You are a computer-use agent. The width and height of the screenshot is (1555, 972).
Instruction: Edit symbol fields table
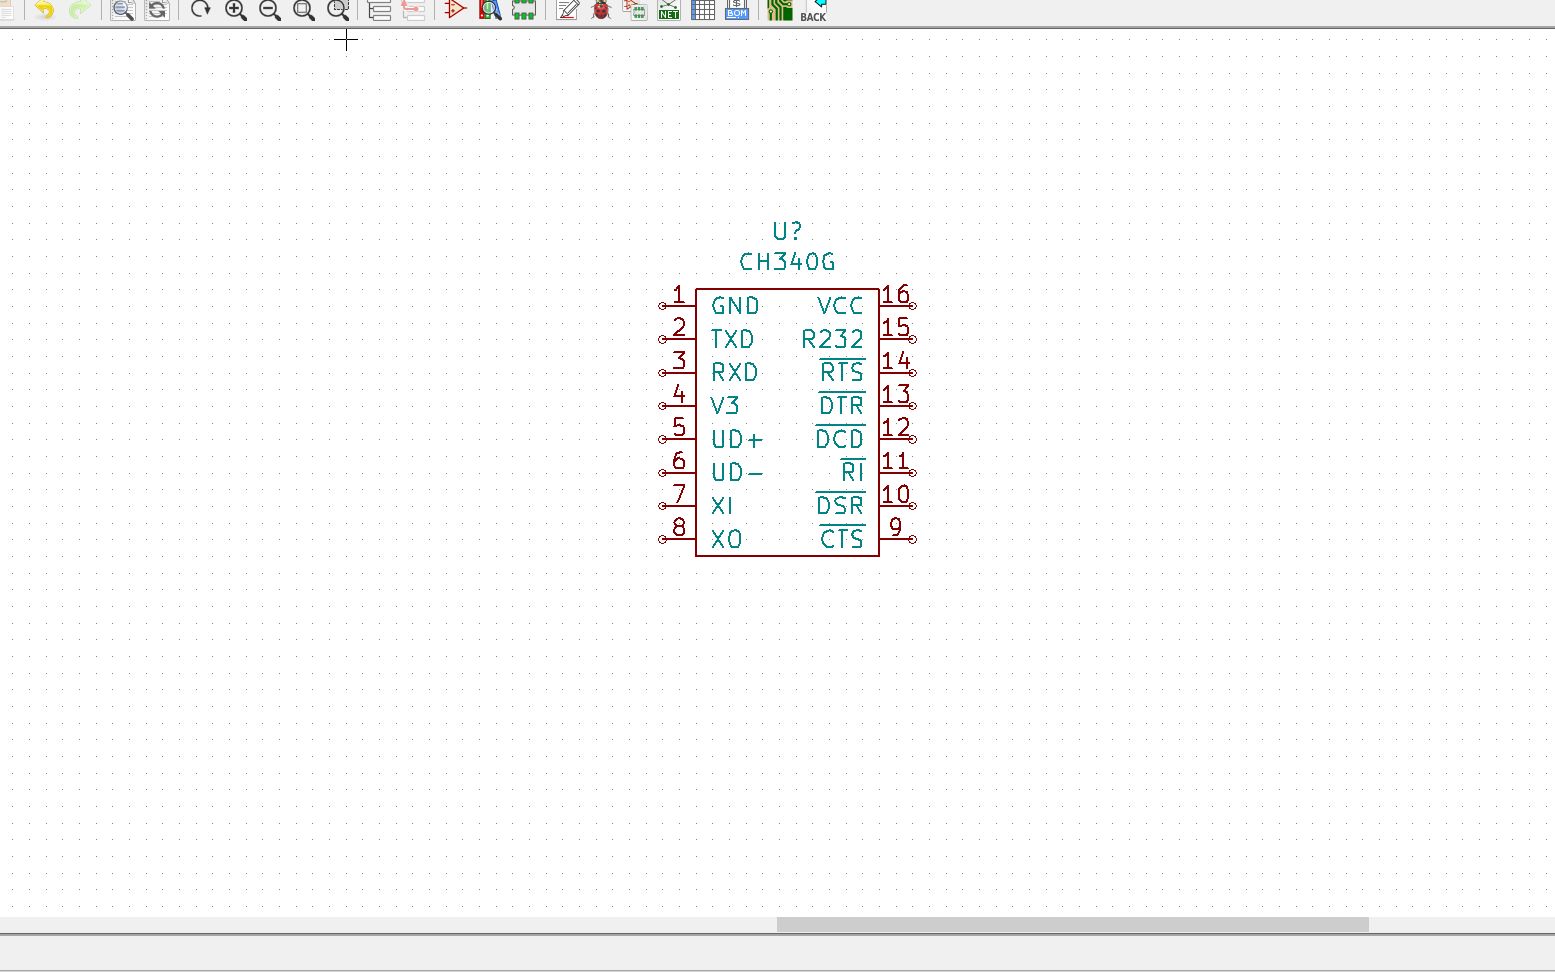tap(703, 10)
